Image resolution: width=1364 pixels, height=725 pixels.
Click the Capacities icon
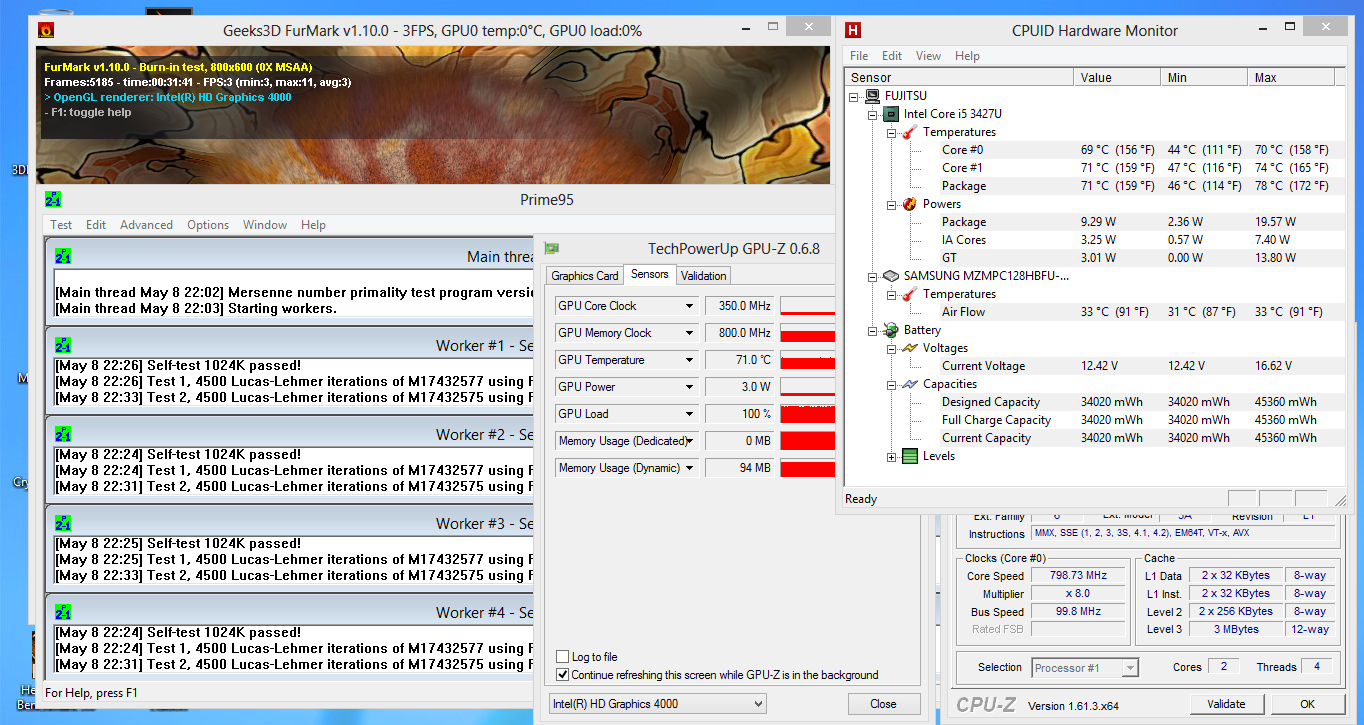[x=910, y=384]
